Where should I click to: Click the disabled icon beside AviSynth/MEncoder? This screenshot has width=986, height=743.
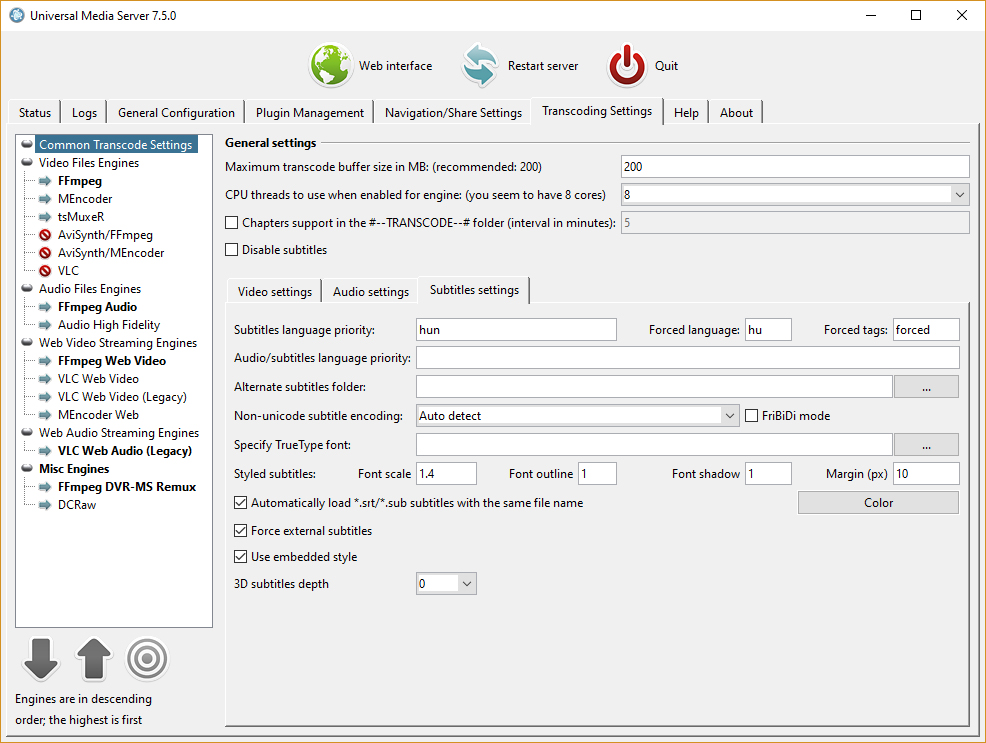[x=45, y=253]
